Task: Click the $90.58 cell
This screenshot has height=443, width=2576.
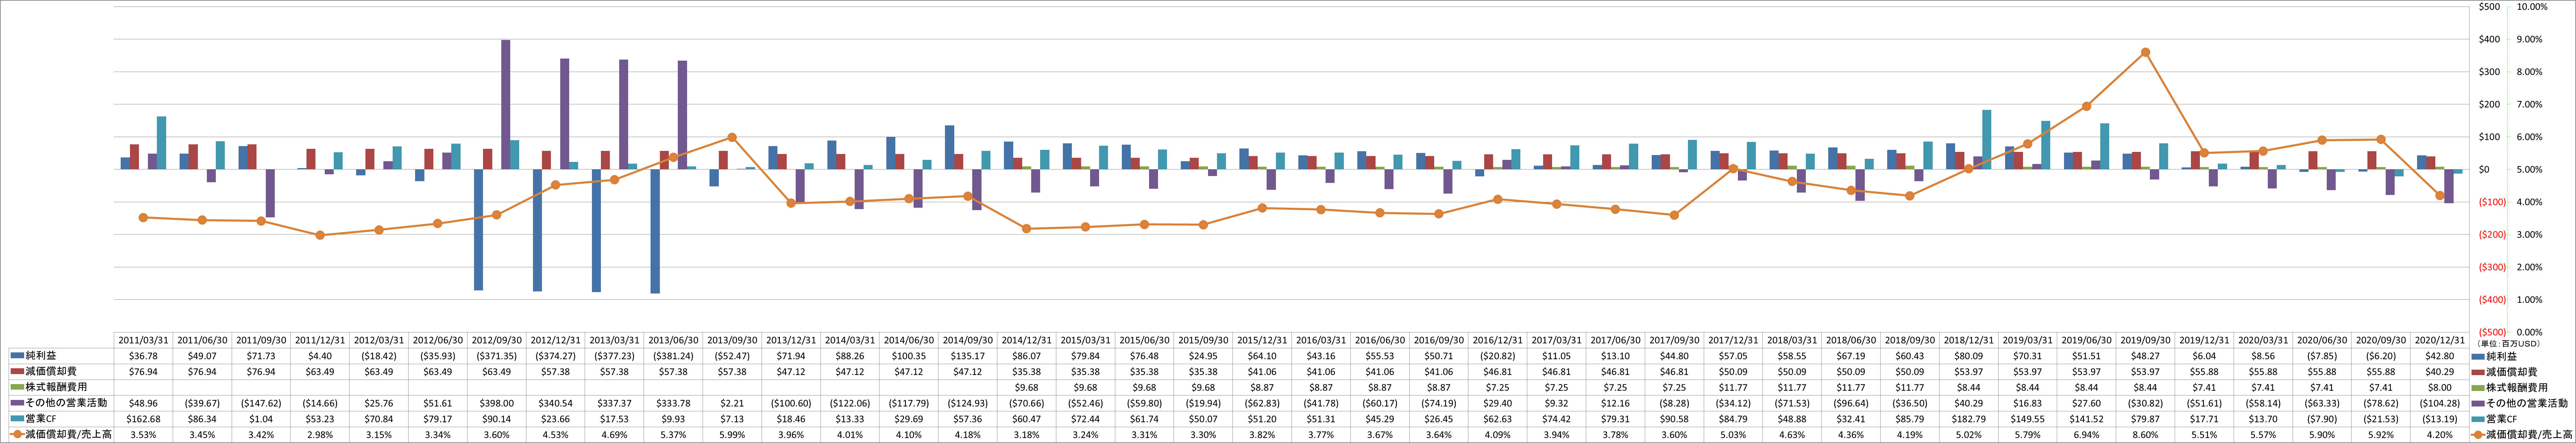Action: pyautogui.click(x=1674, y=419)
